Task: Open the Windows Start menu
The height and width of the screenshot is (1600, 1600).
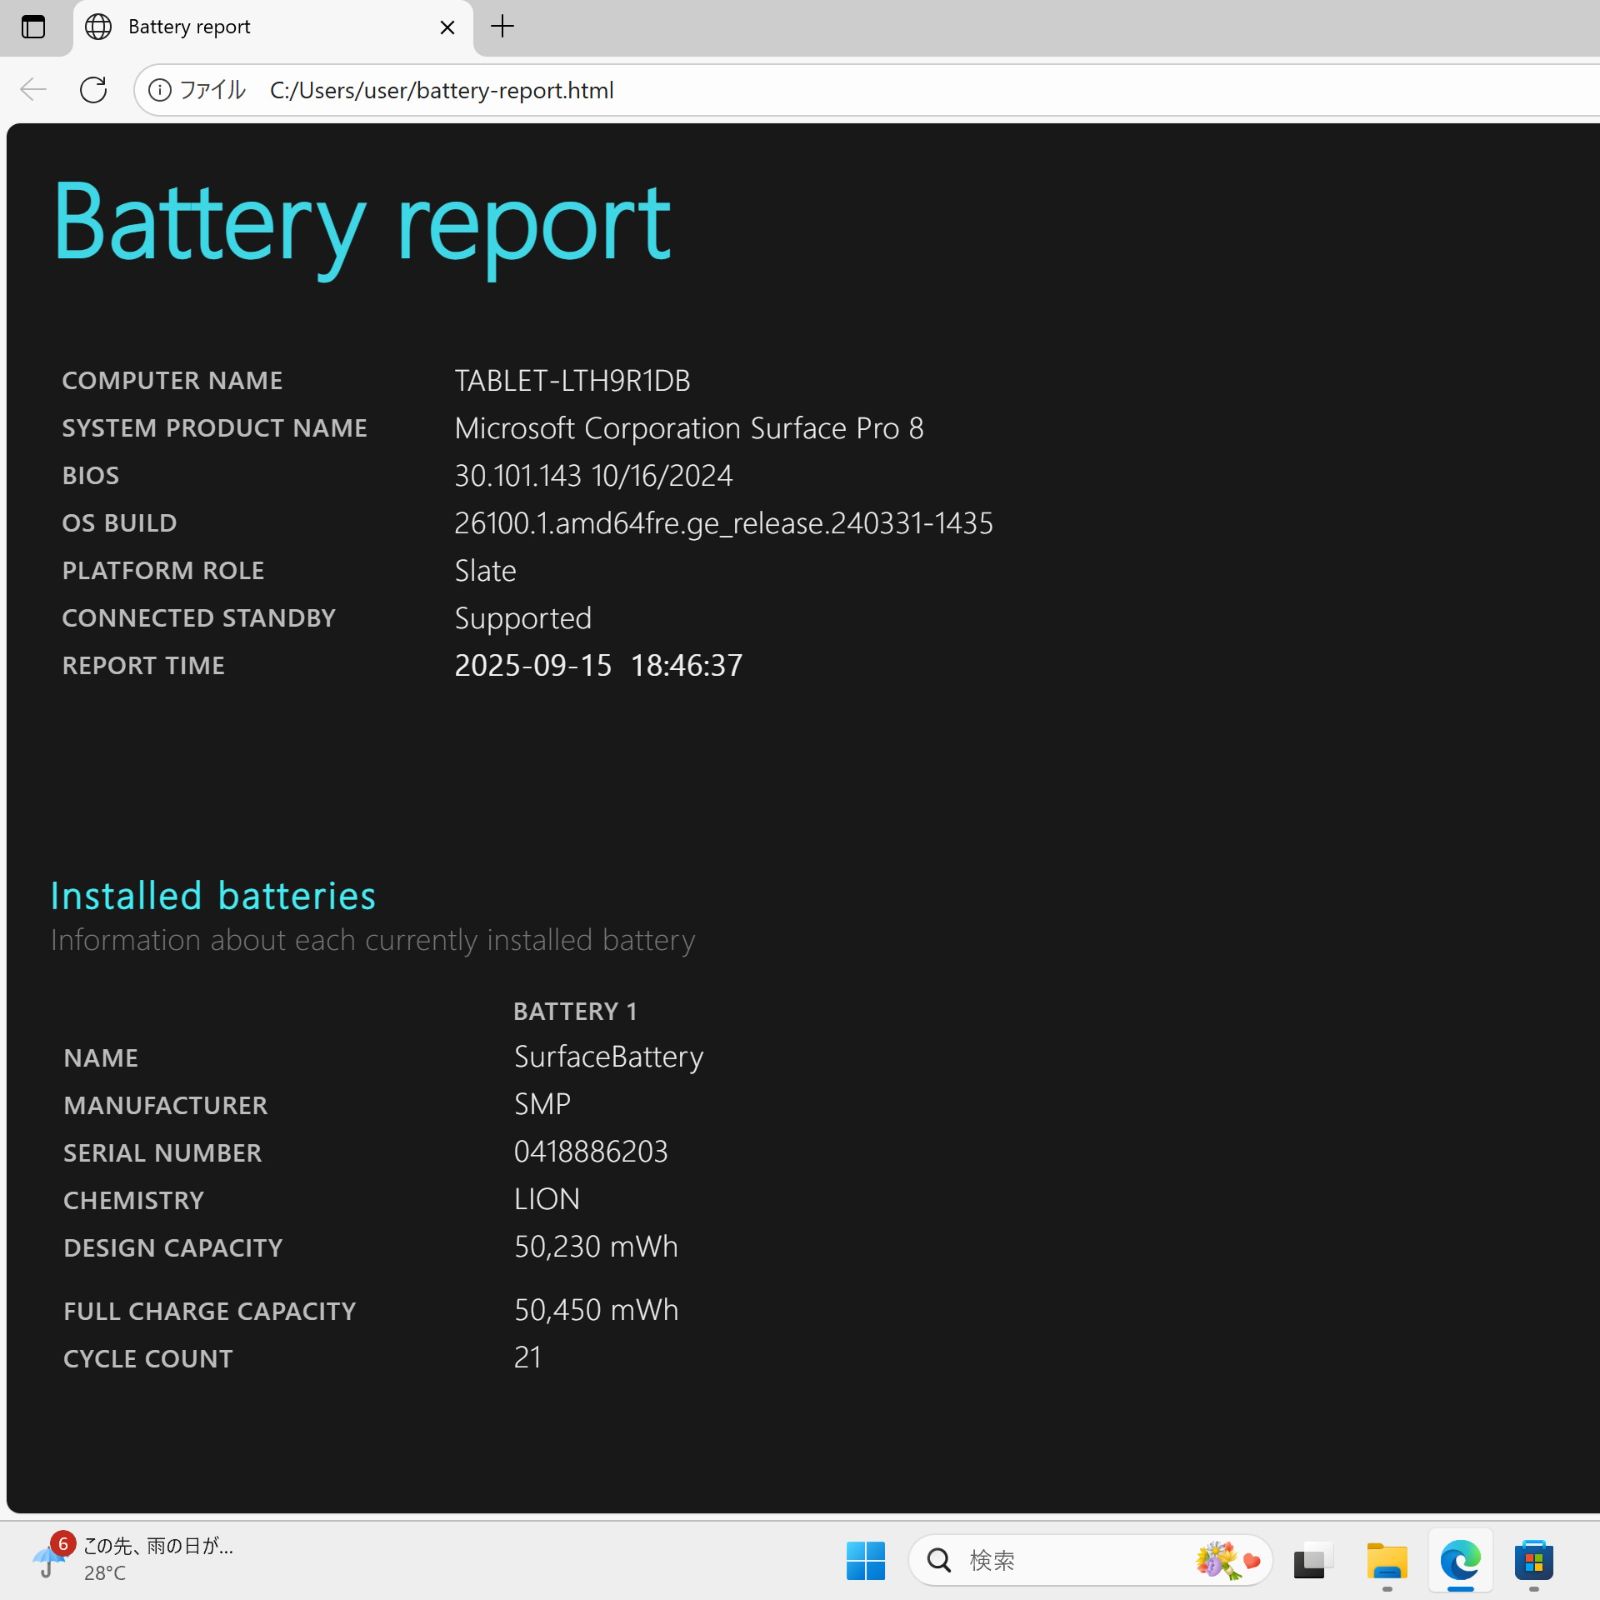Action: (x=865, y=1560)
